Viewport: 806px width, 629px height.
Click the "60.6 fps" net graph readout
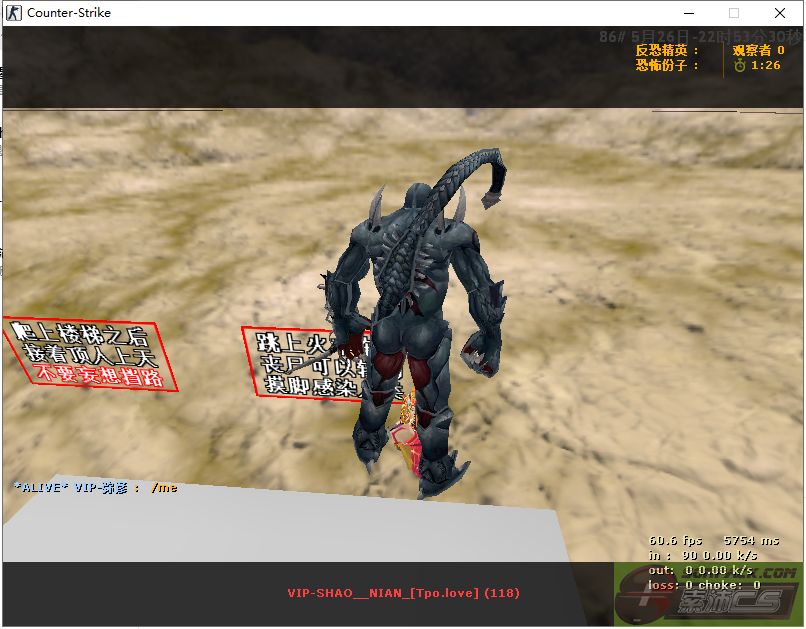point(675,541)
